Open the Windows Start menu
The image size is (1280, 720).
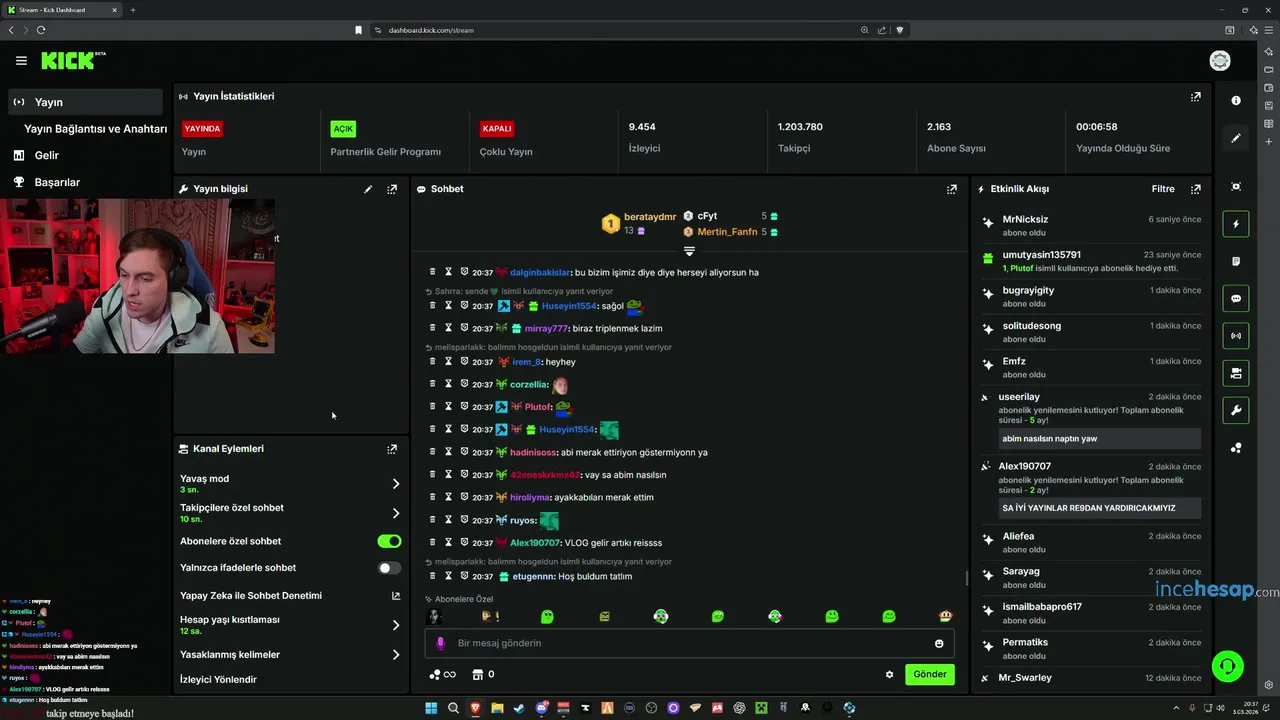point(431,708)
